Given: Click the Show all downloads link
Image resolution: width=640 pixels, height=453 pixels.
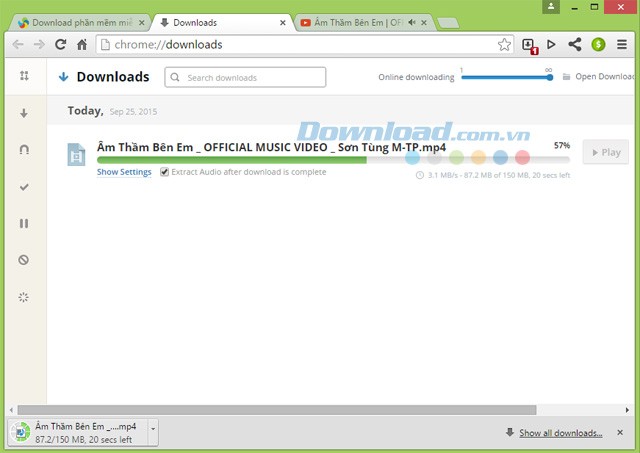Looking at the screenshot, I should coord(560,433).
